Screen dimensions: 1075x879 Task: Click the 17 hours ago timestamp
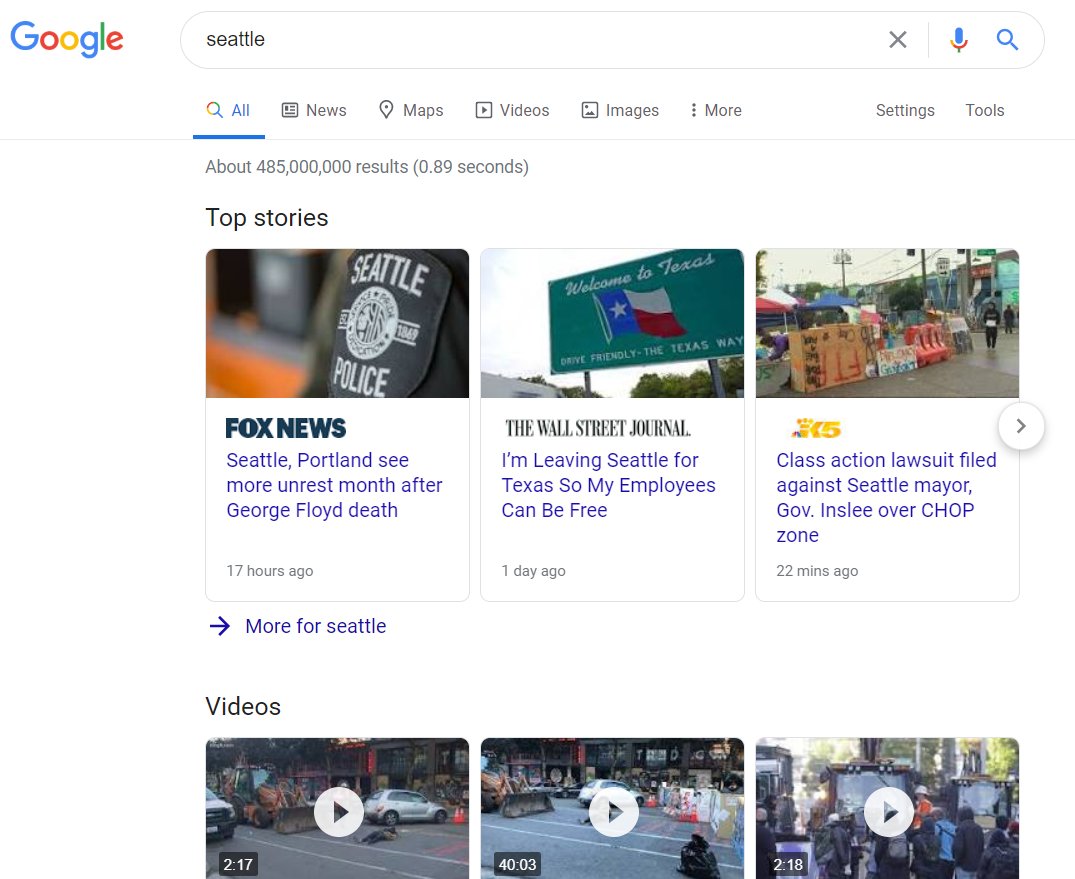click(269, 570)
